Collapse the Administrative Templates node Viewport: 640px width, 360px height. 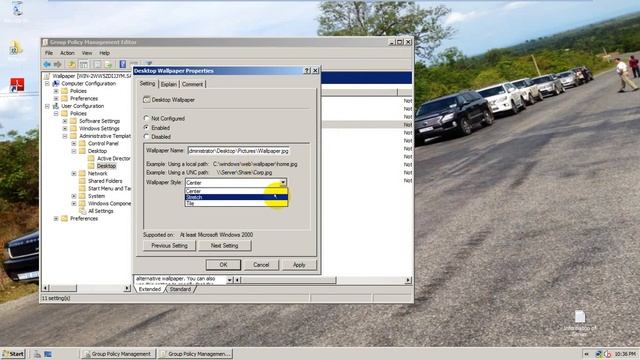65,136
